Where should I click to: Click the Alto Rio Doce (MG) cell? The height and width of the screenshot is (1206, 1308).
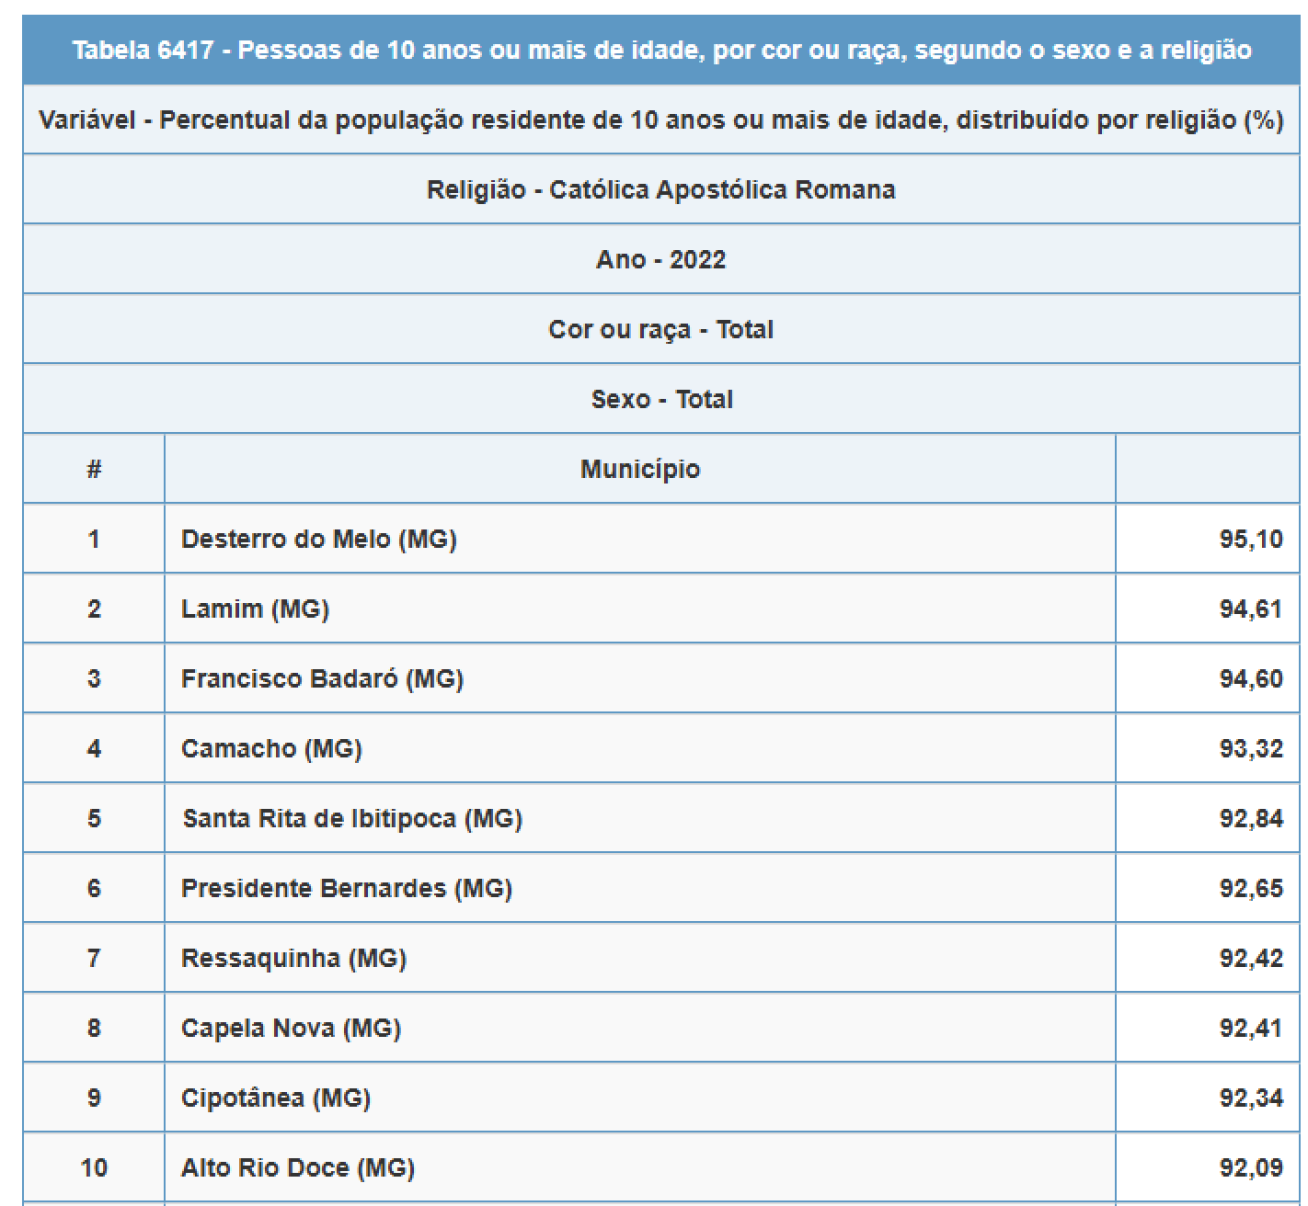298,1168
